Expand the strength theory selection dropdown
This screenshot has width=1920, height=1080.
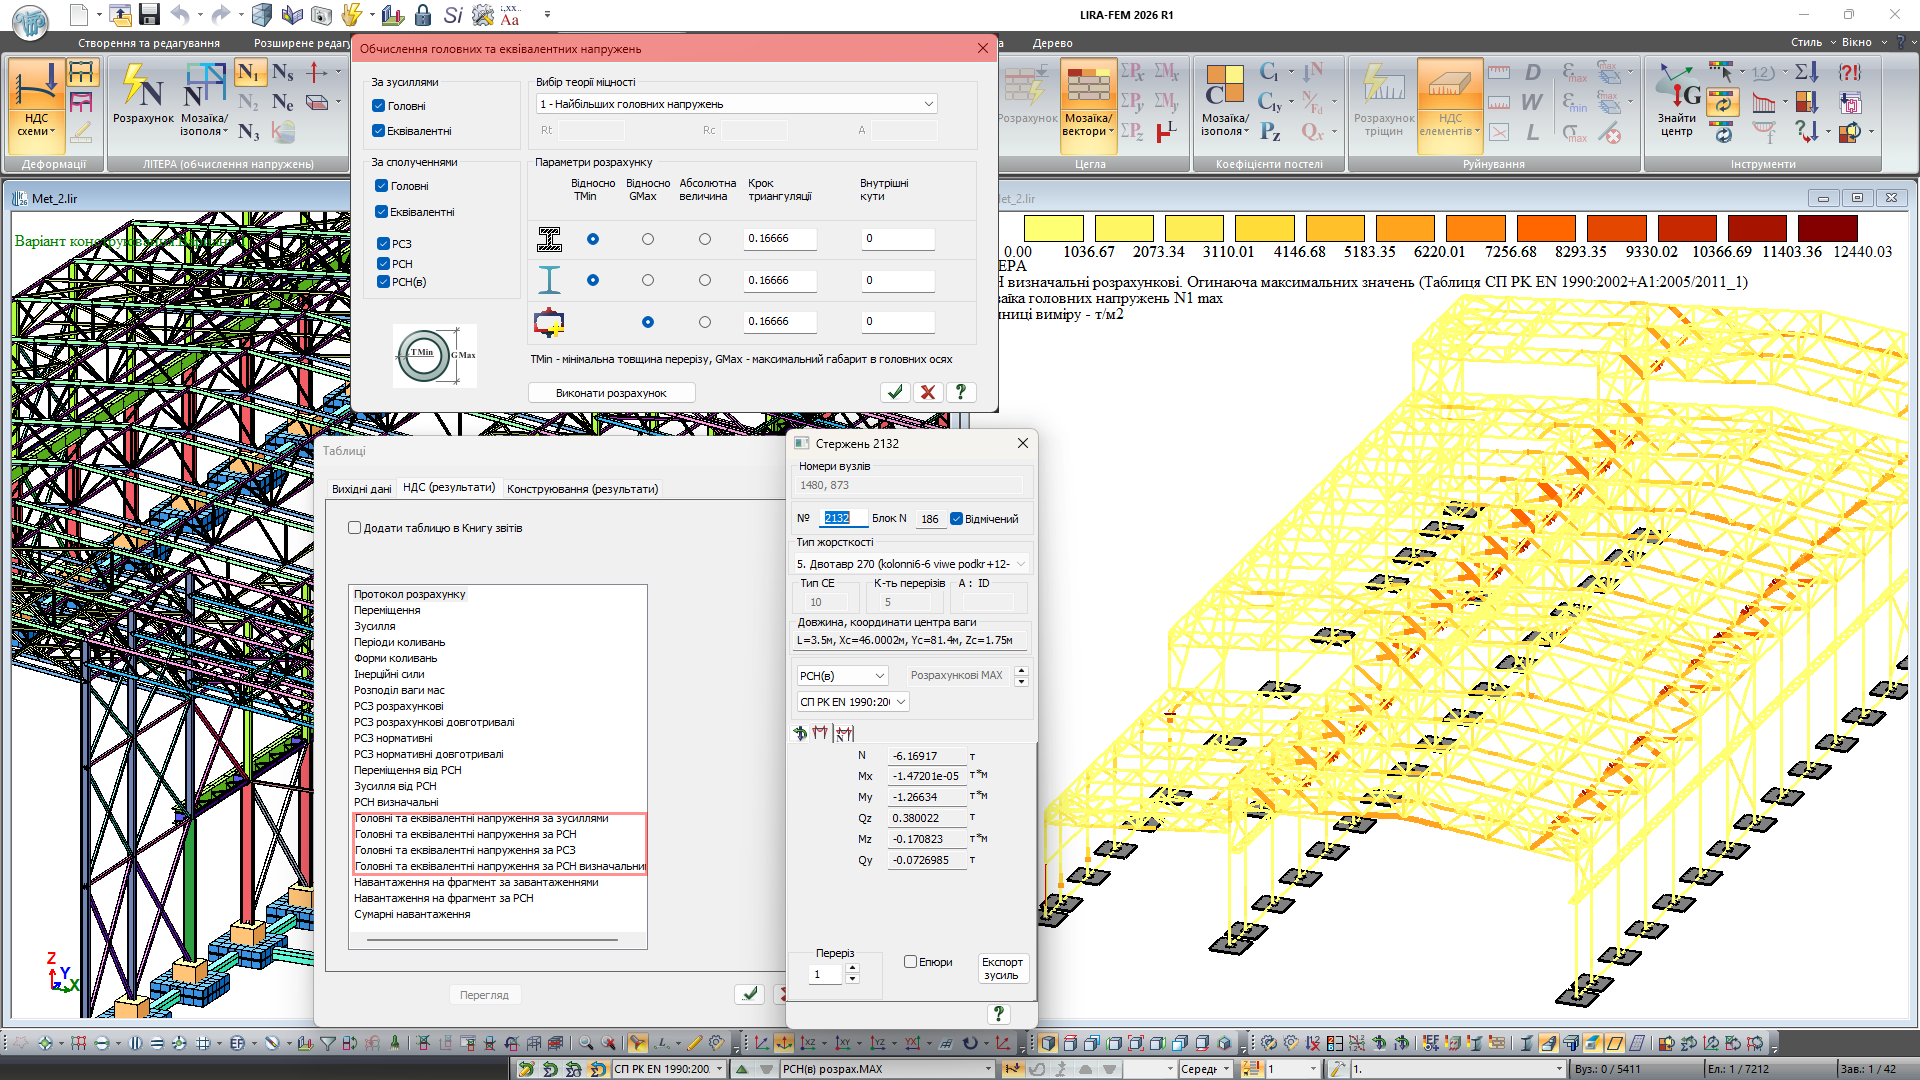click(x=928, y=104)
